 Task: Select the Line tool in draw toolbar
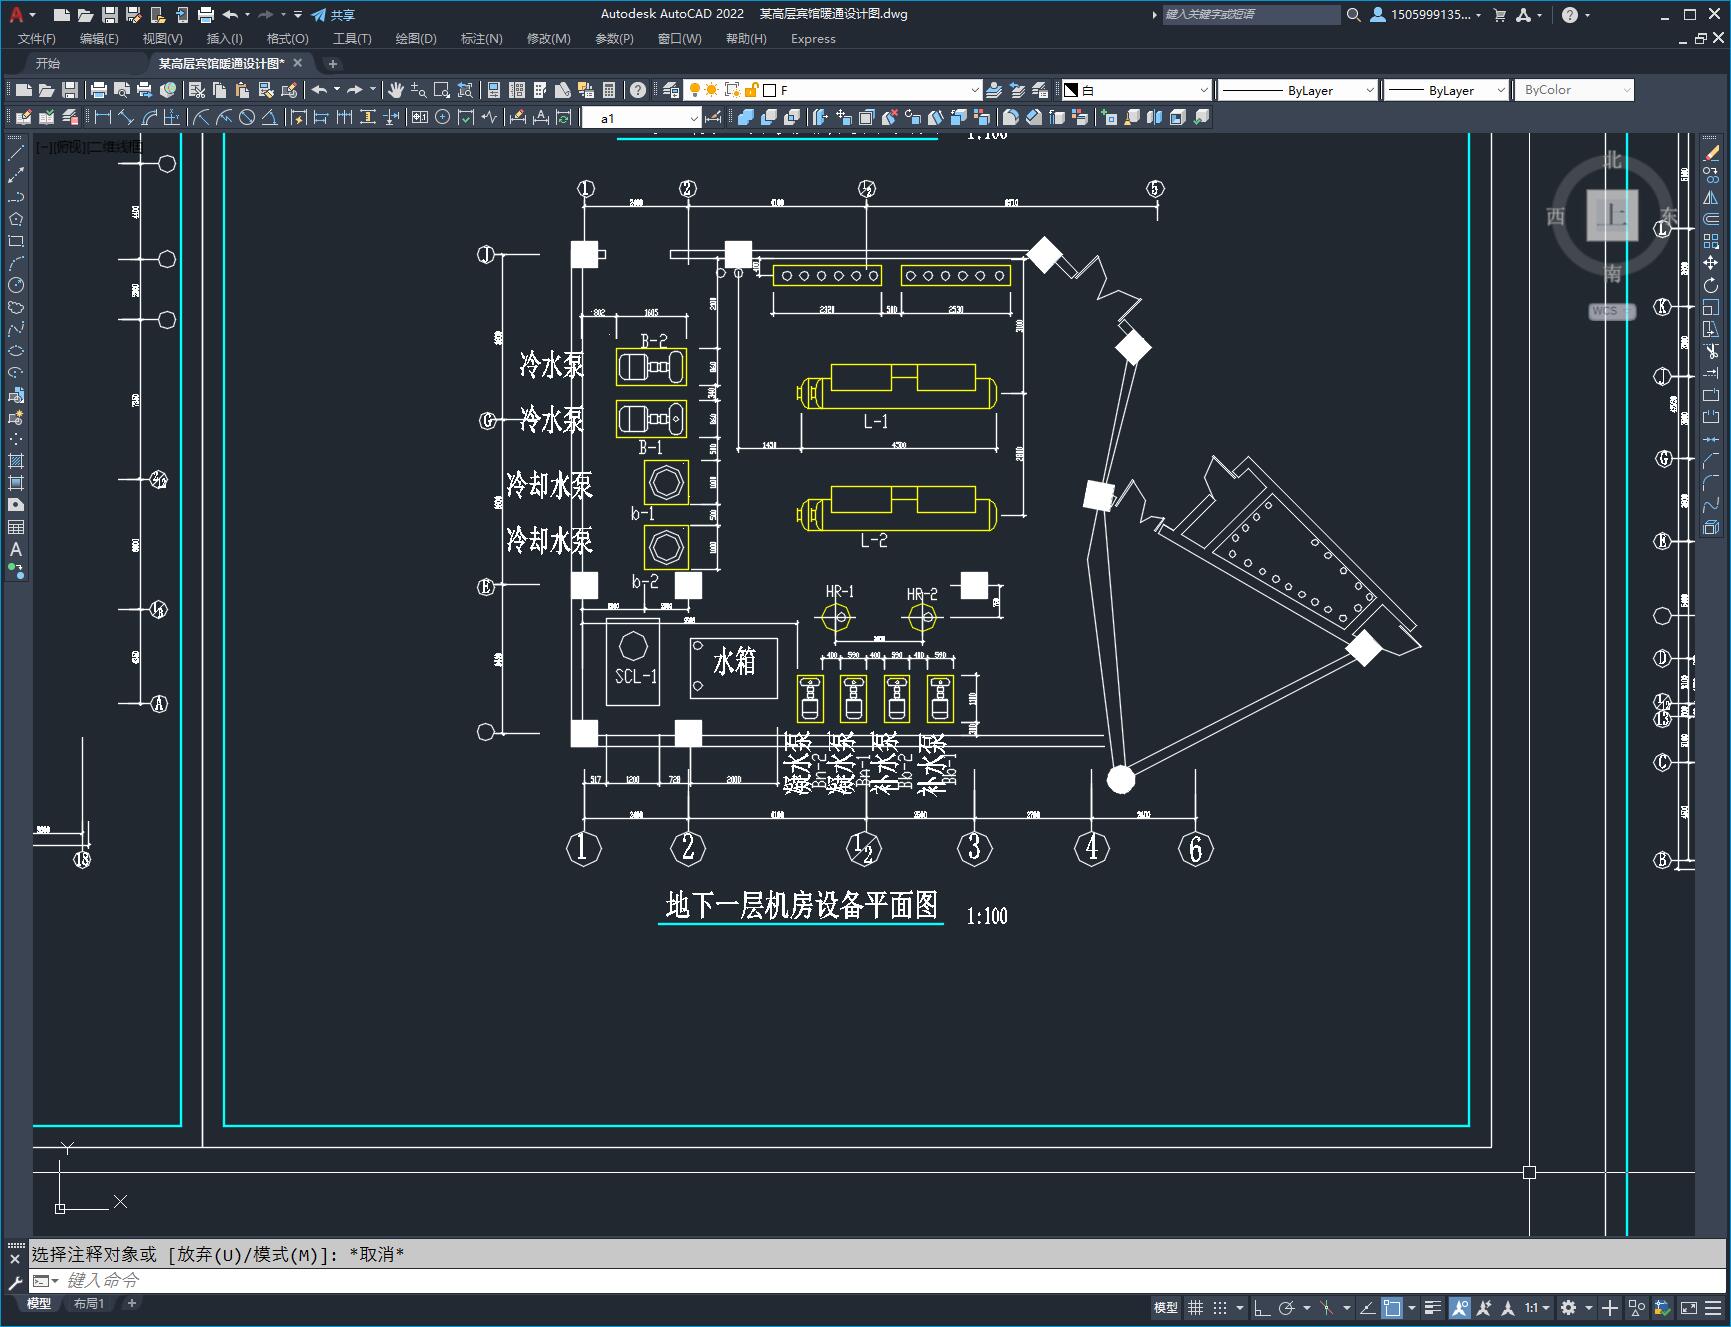16,153
